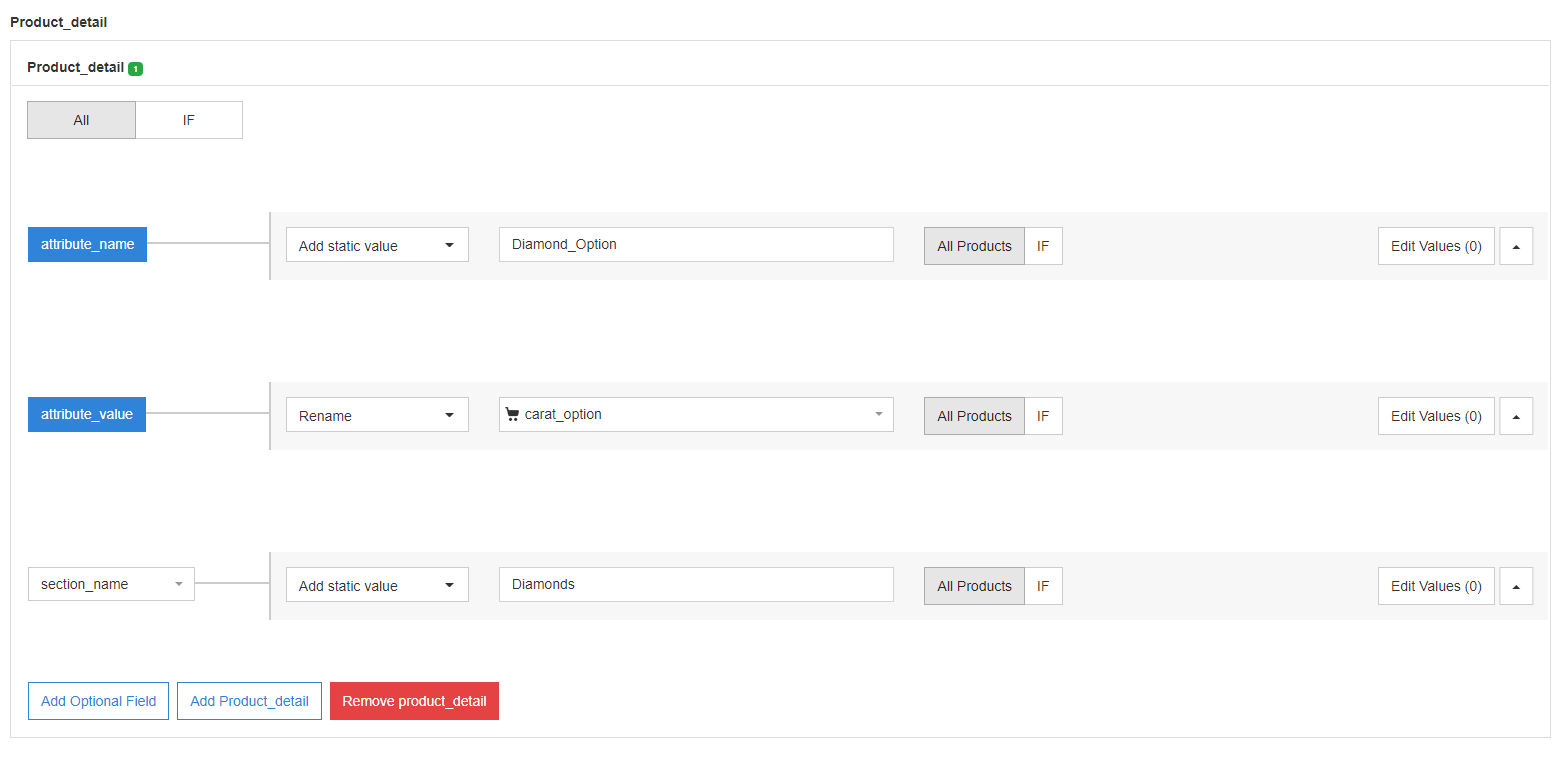Collapse the attribute_name row with arrow button
Viewport: 1566px width, 765px height.
point(1516,246)
